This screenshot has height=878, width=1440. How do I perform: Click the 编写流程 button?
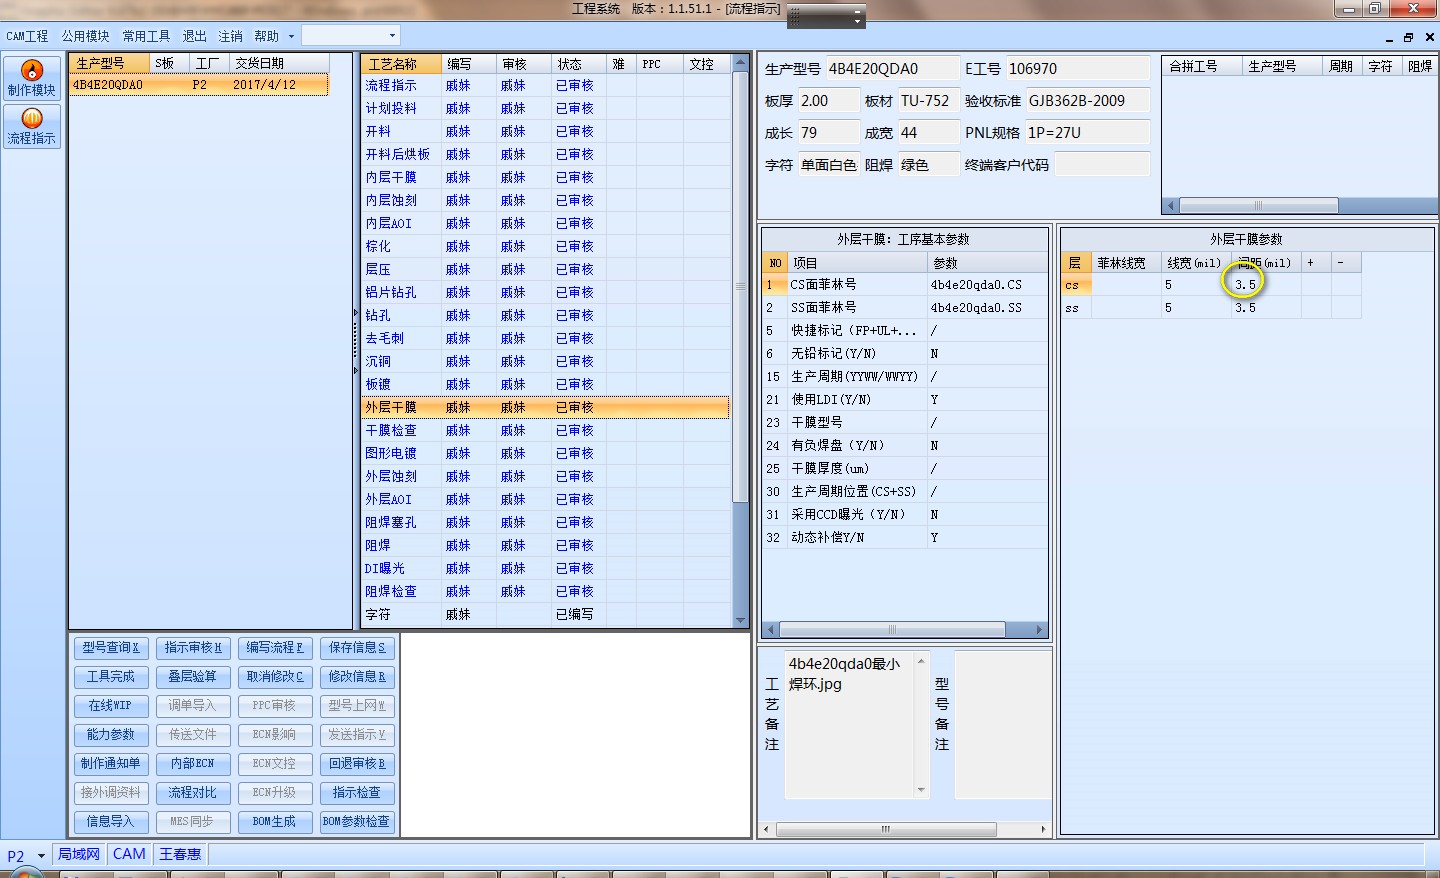tap(275, 648)
